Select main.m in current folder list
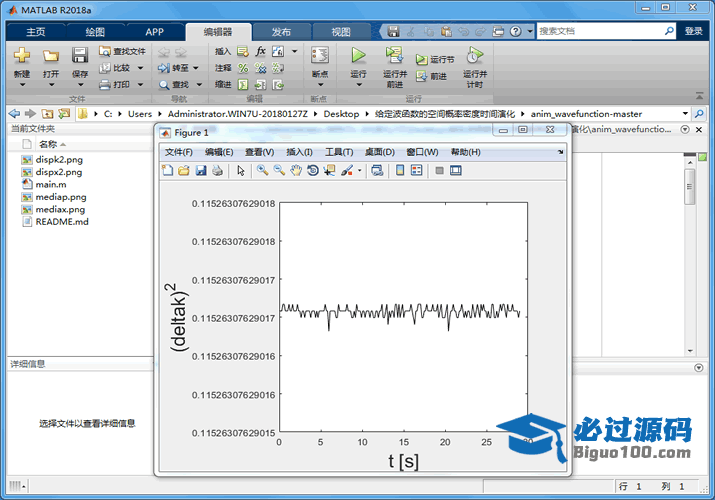The height and width of the screenshot is (500, 715). coord(51,184)
